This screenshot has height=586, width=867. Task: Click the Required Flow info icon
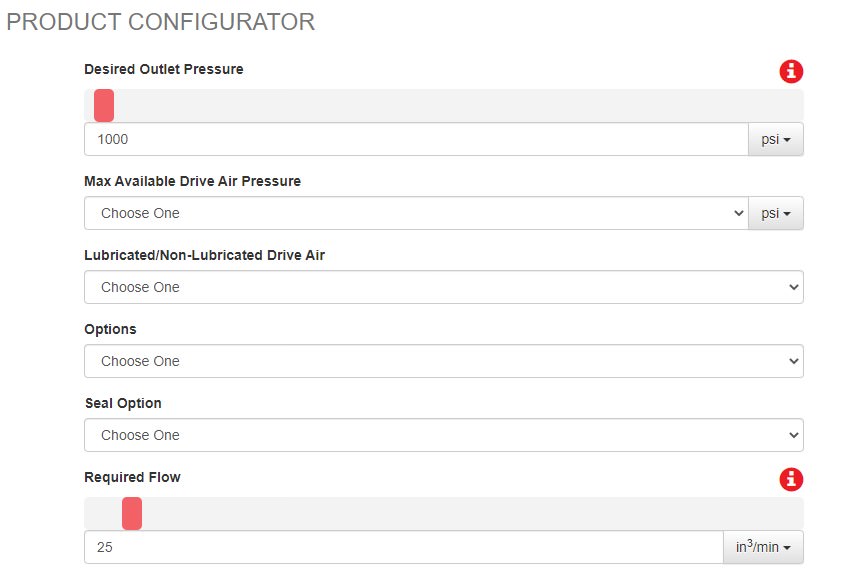coord(791,479)
